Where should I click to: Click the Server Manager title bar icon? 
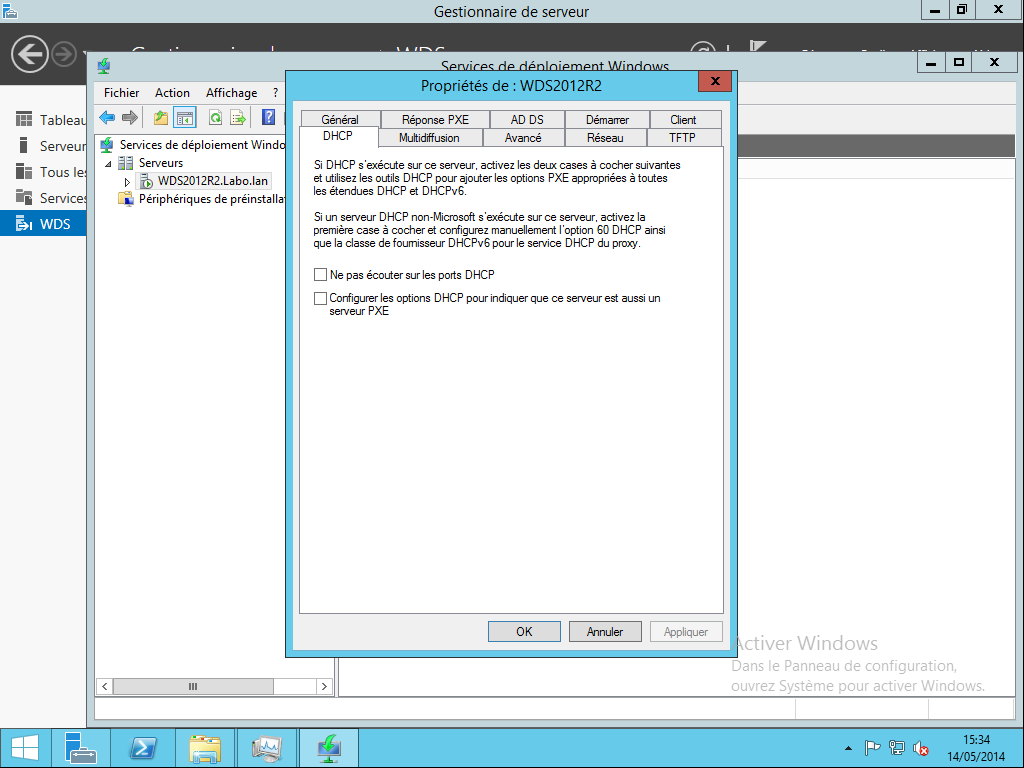9,10
